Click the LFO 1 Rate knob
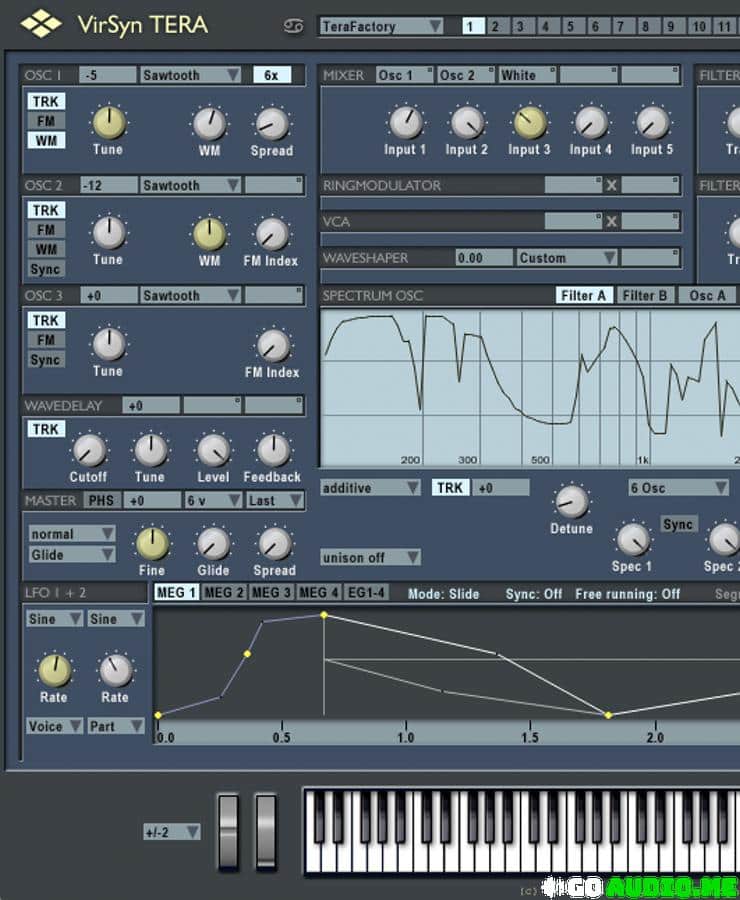Viewport: 740px width, 900px height. pyautogui.click(x=54, y=670)
